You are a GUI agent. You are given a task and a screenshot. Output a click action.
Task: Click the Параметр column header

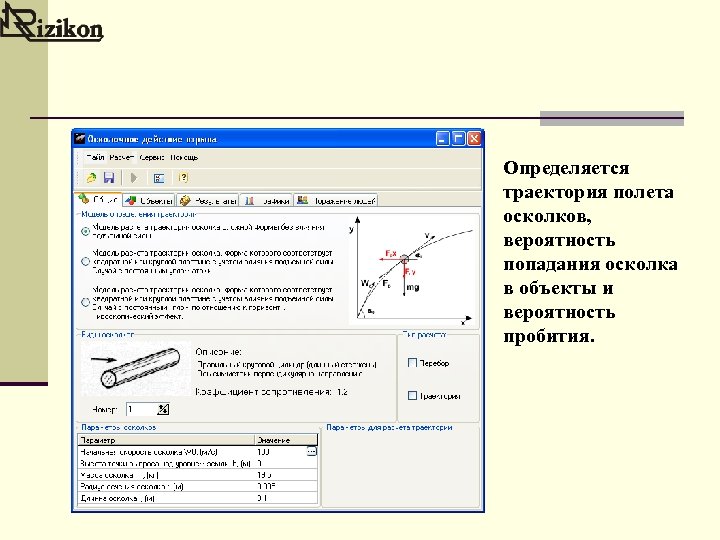coord(166,440)
